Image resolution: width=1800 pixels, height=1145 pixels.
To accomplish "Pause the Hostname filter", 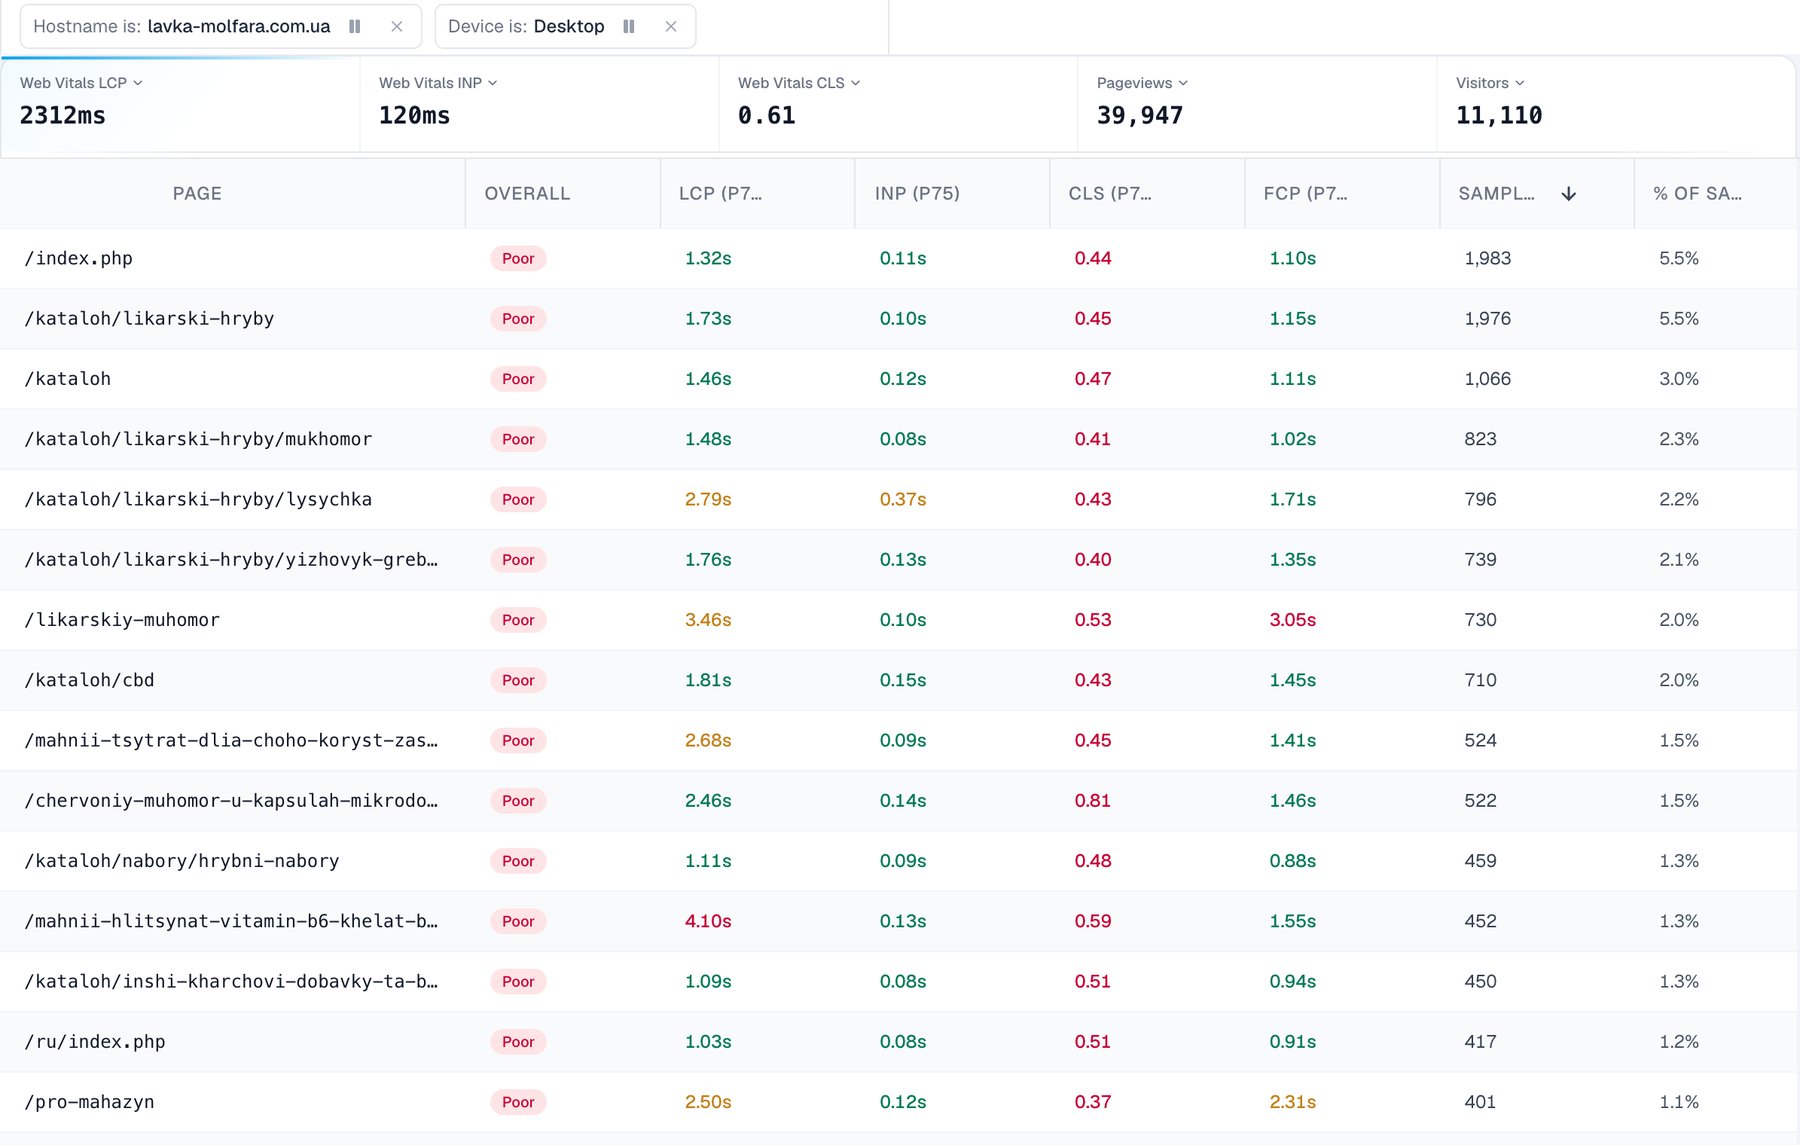I will coord(354,26).
